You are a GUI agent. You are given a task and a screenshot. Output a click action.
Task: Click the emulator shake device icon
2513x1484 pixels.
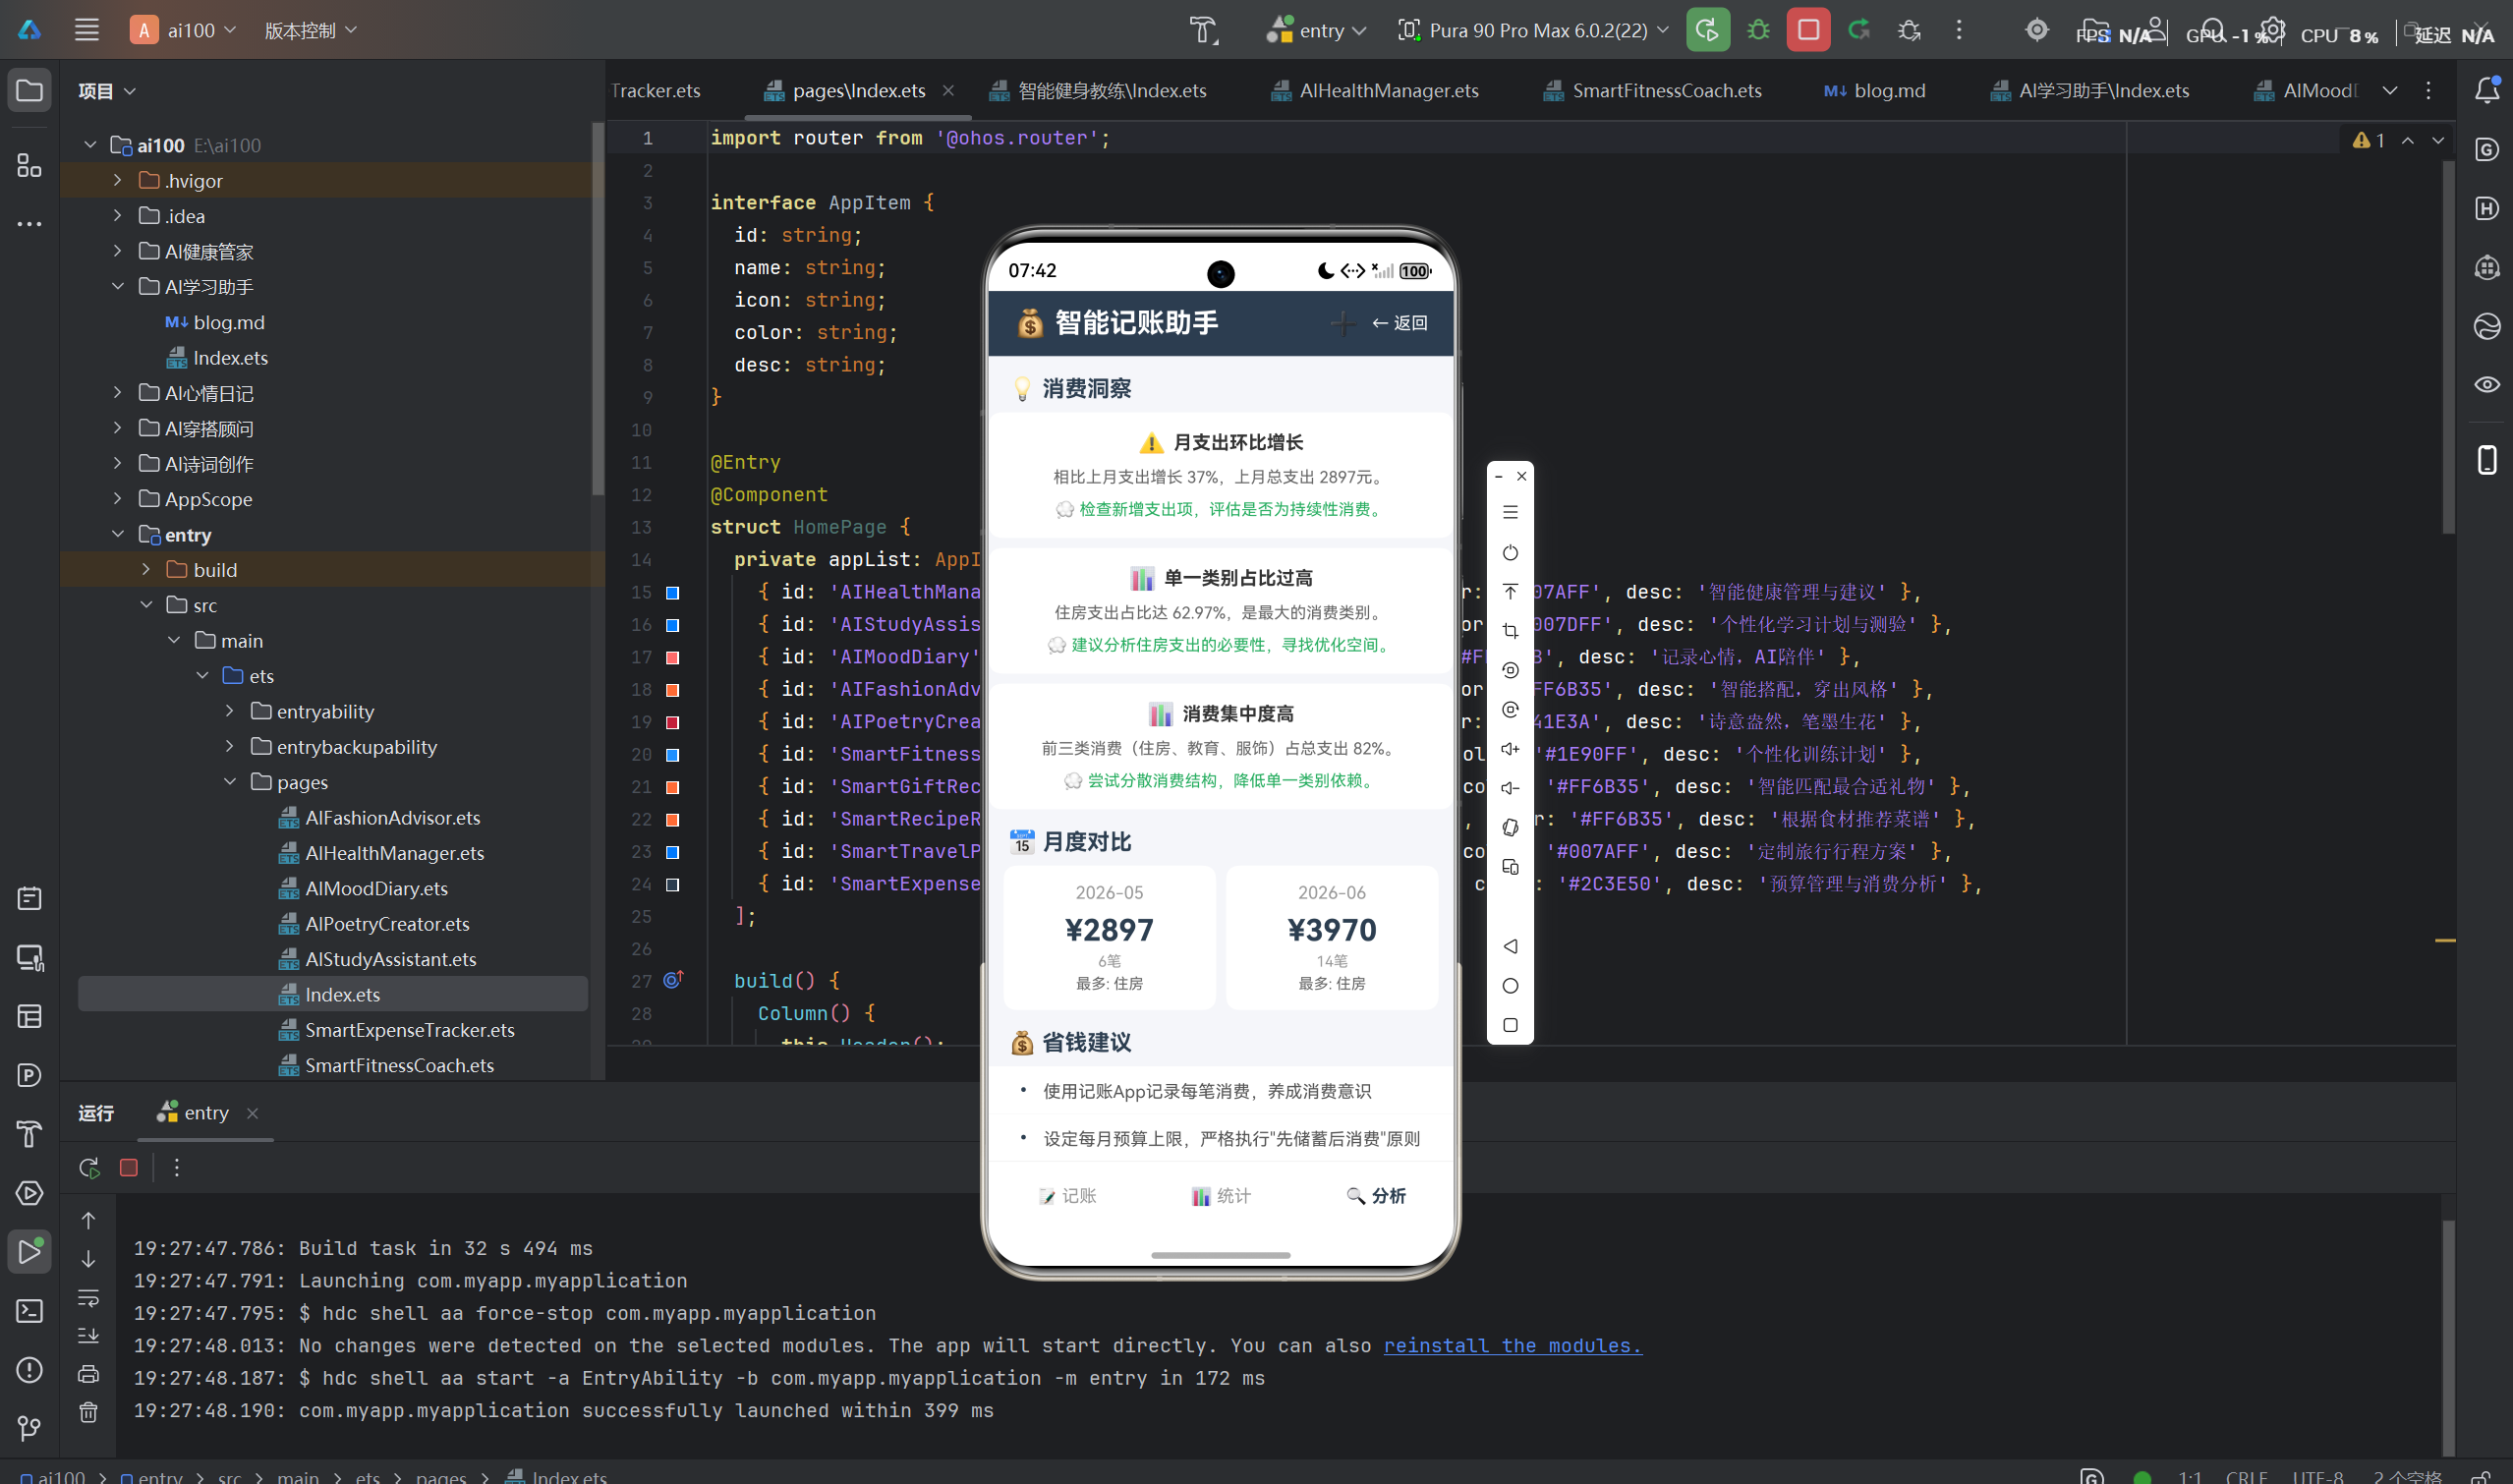(x=1510, y=827)
